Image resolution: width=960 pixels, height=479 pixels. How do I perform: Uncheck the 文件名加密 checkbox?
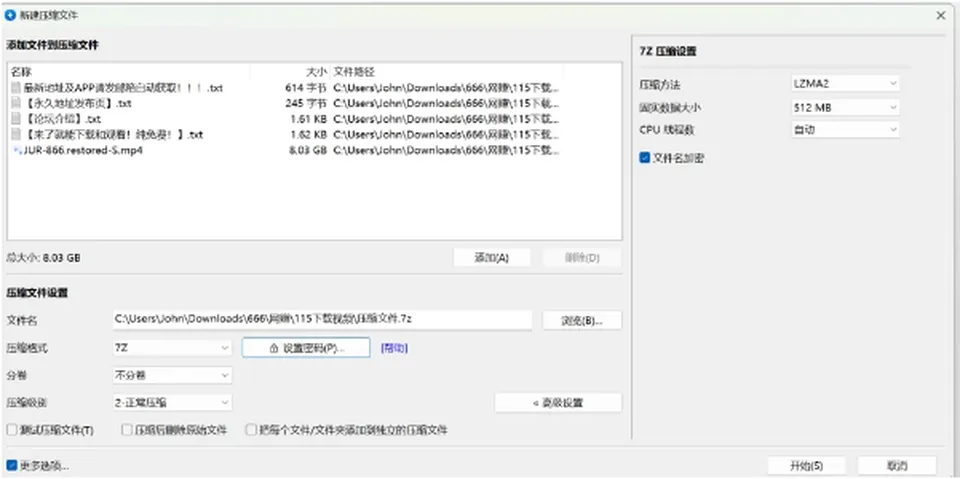coord(644,158)
